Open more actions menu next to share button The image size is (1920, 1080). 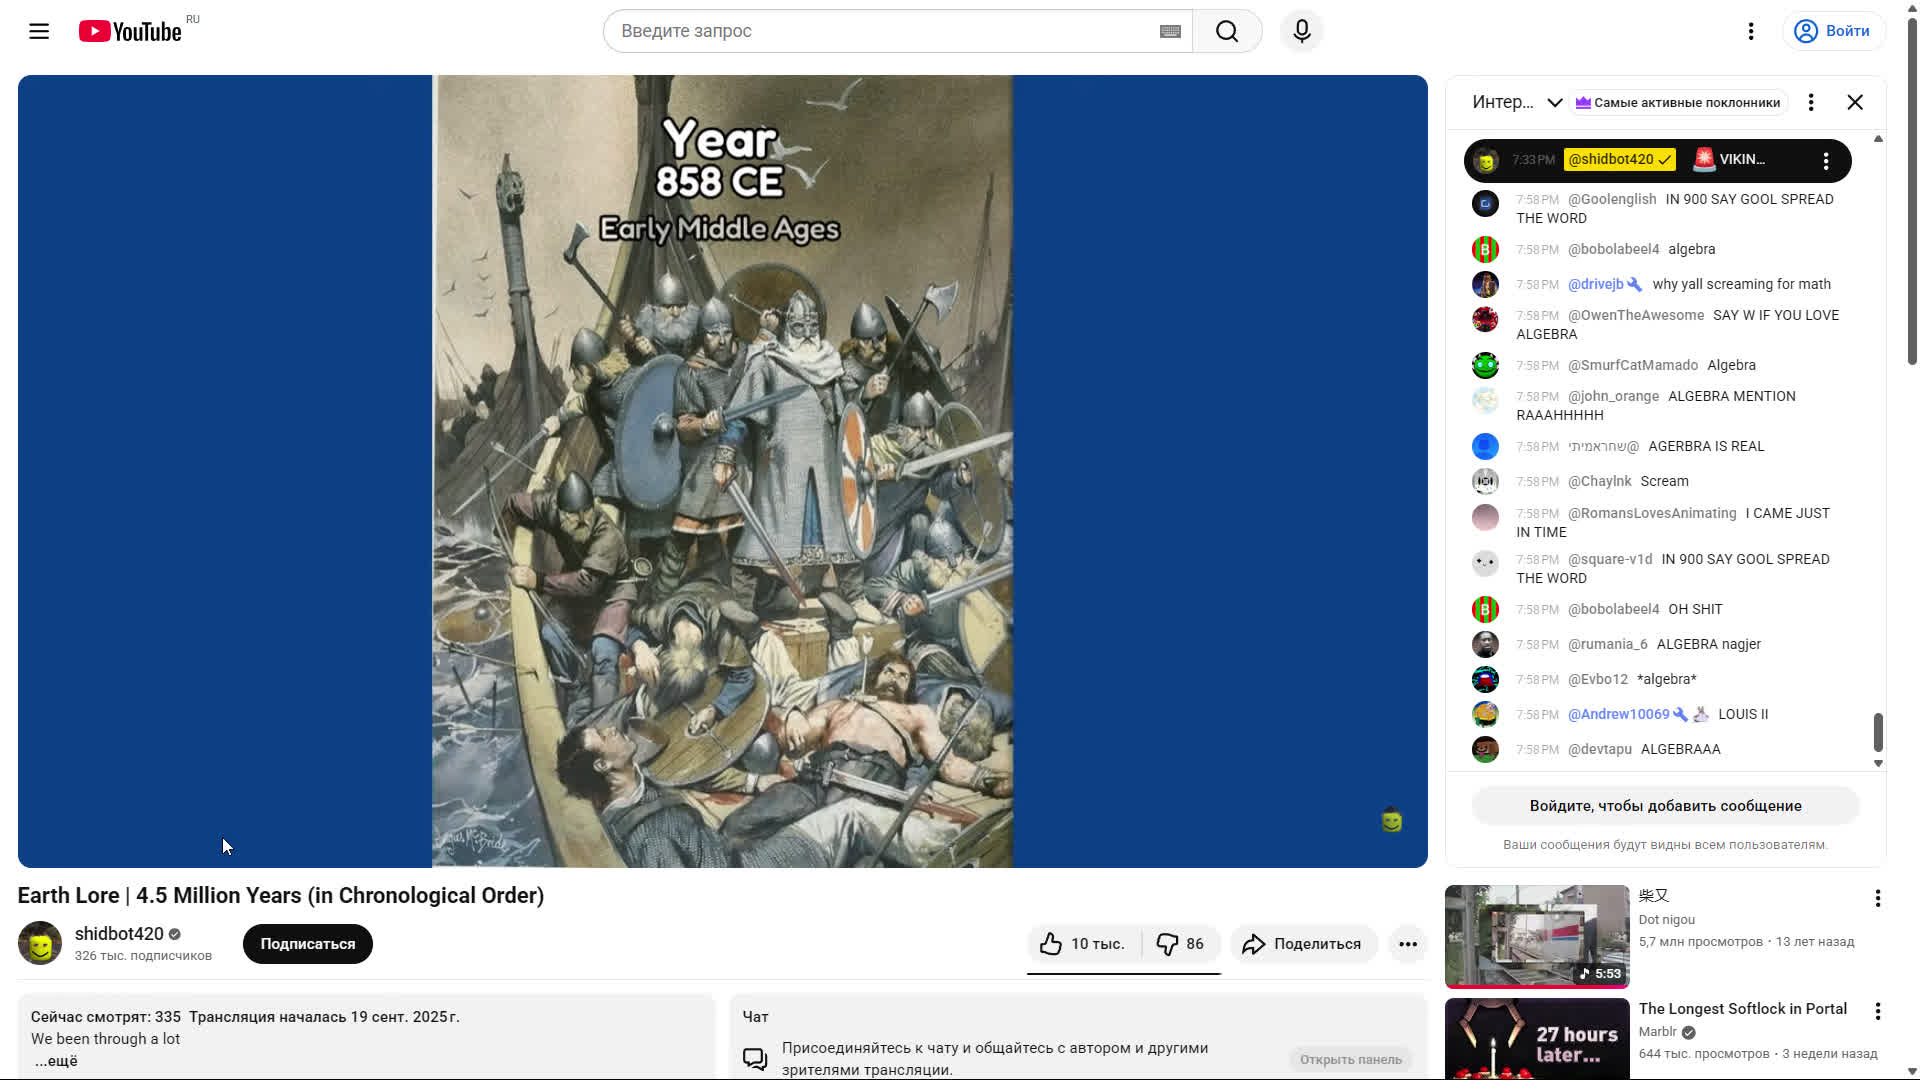1407,943
